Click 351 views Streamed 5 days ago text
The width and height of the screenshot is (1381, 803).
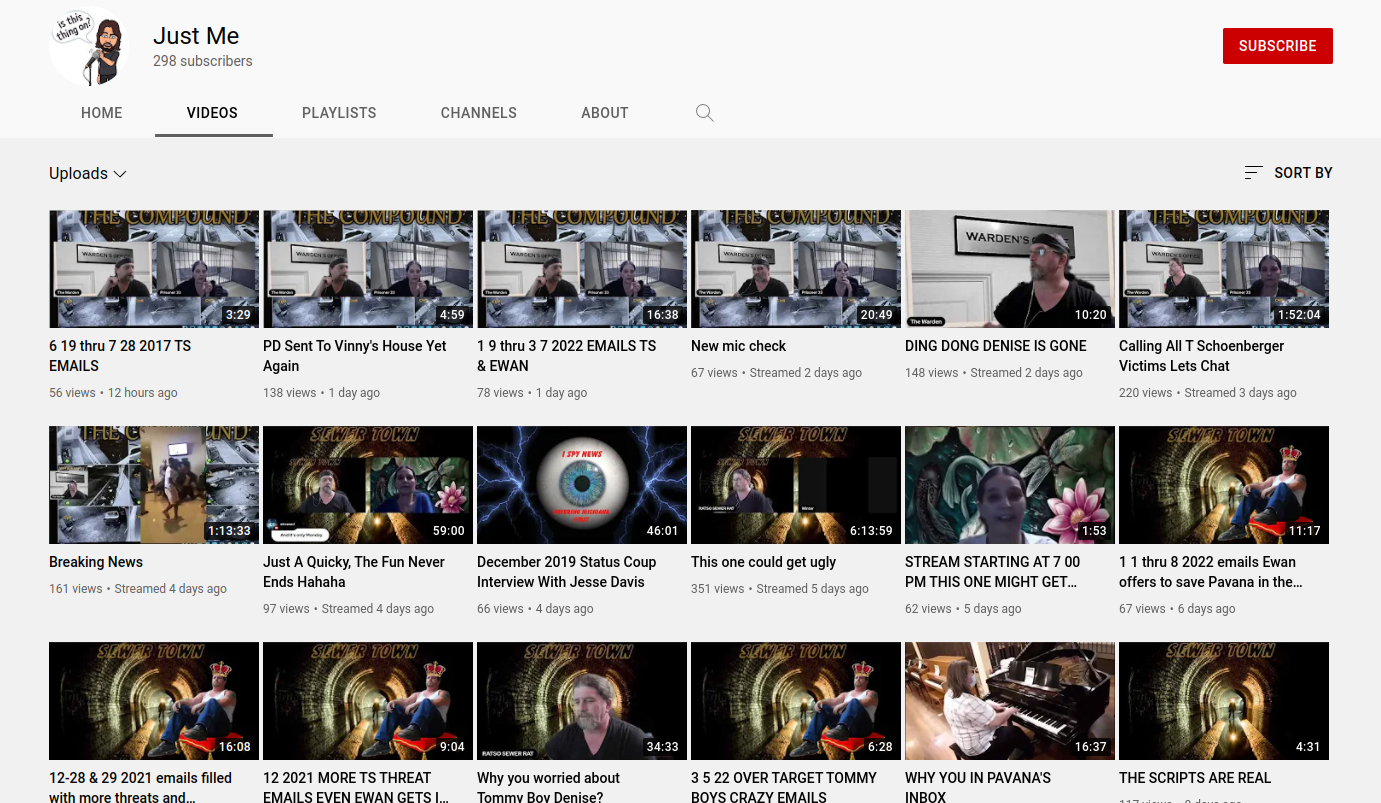(780, 589)
